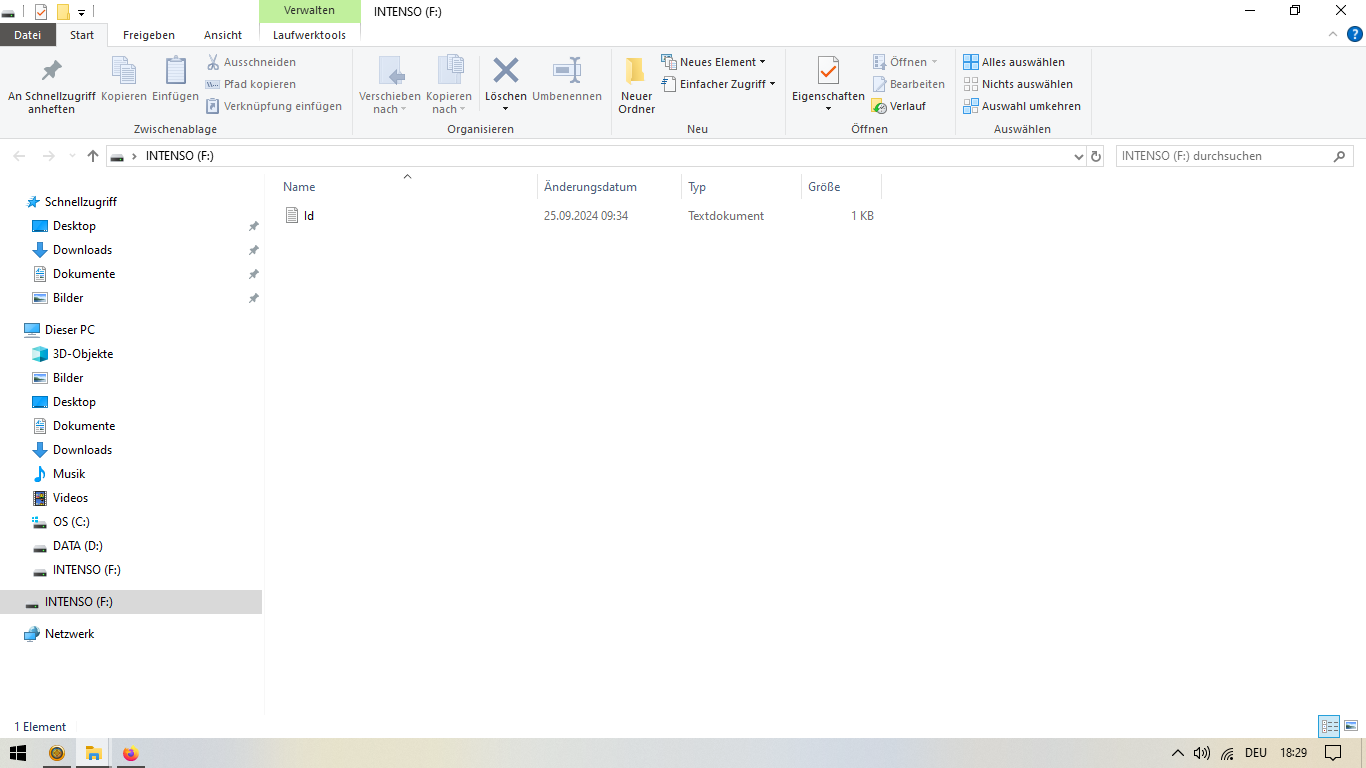Image resolution: width=1366 pixels, height=768 pixels.
Task: Open the address bar history dropdown
Action: coord(1078,157)
